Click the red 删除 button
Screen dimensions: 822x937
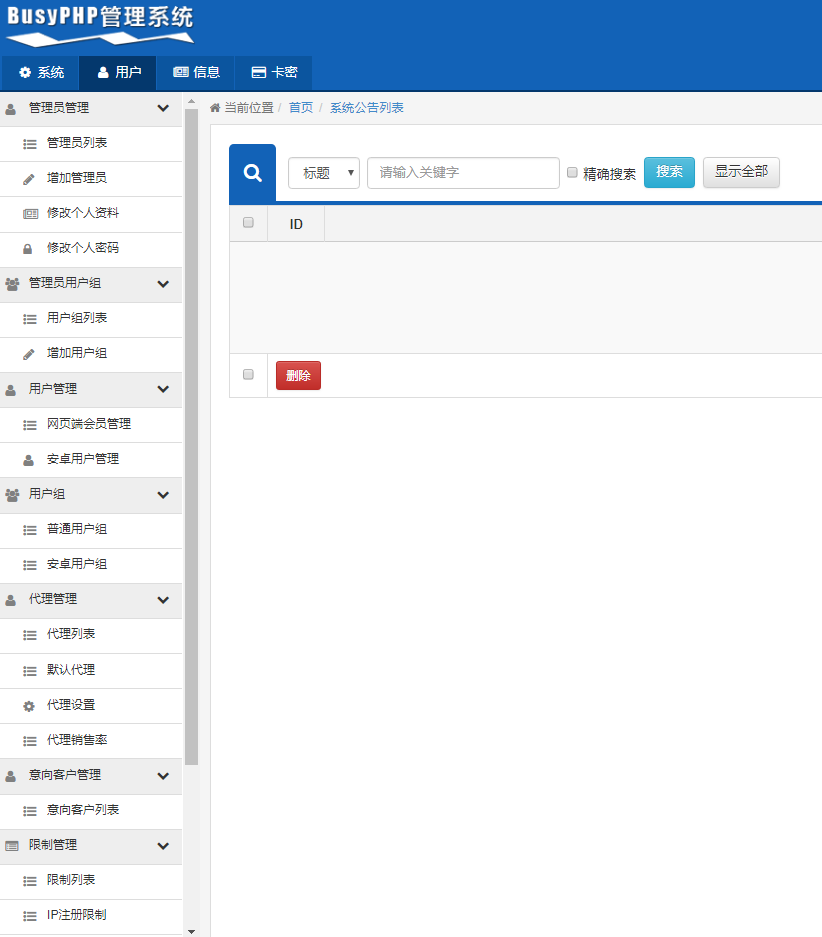[298, 376]
